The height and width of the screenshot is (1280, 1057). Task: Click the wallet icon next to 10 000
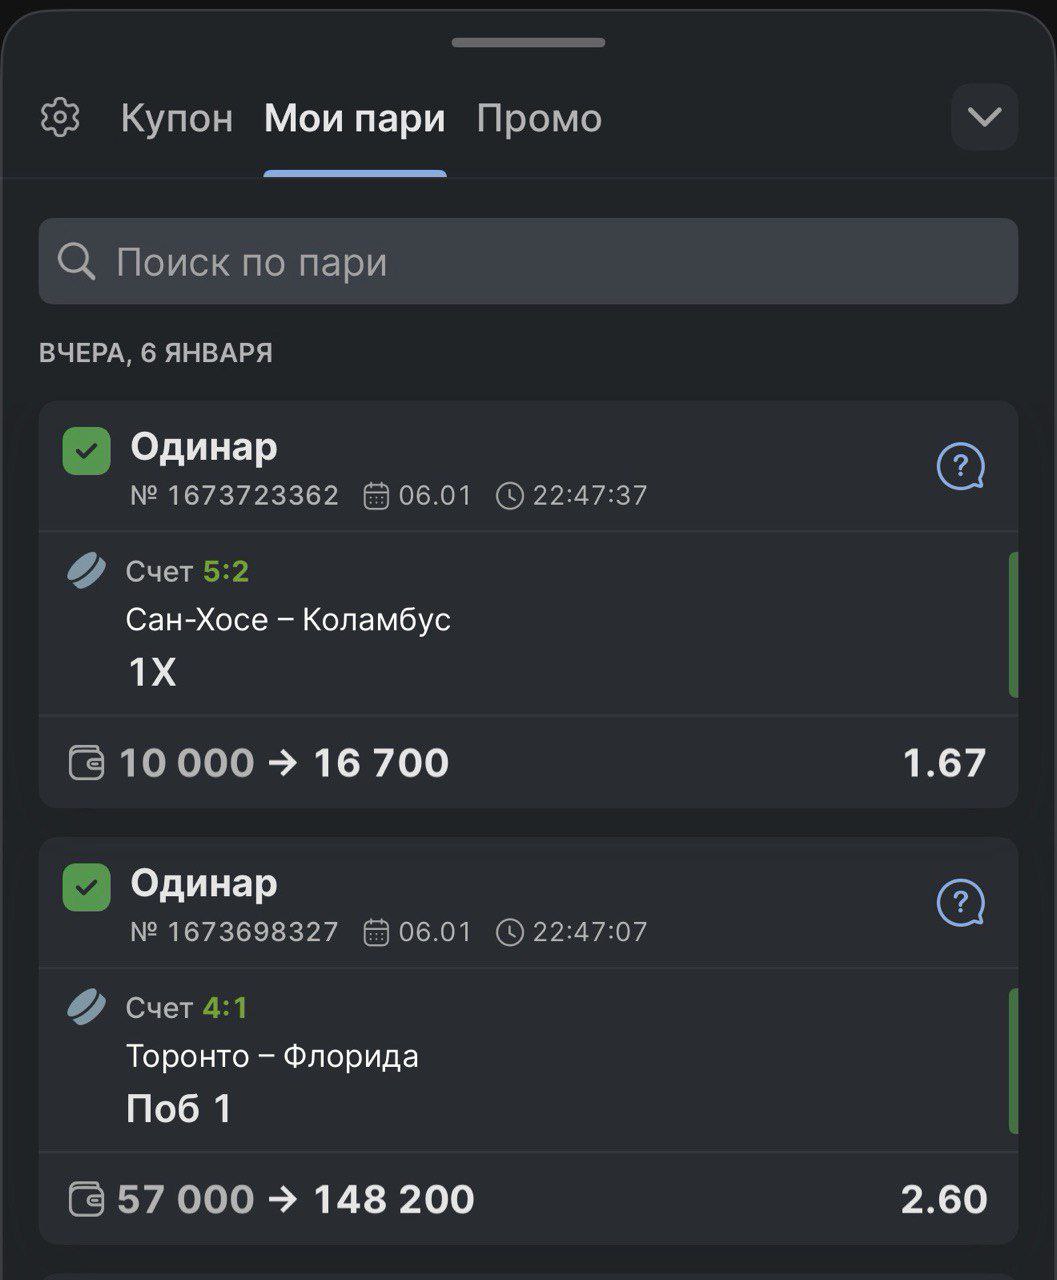click(x=86, y=763)
